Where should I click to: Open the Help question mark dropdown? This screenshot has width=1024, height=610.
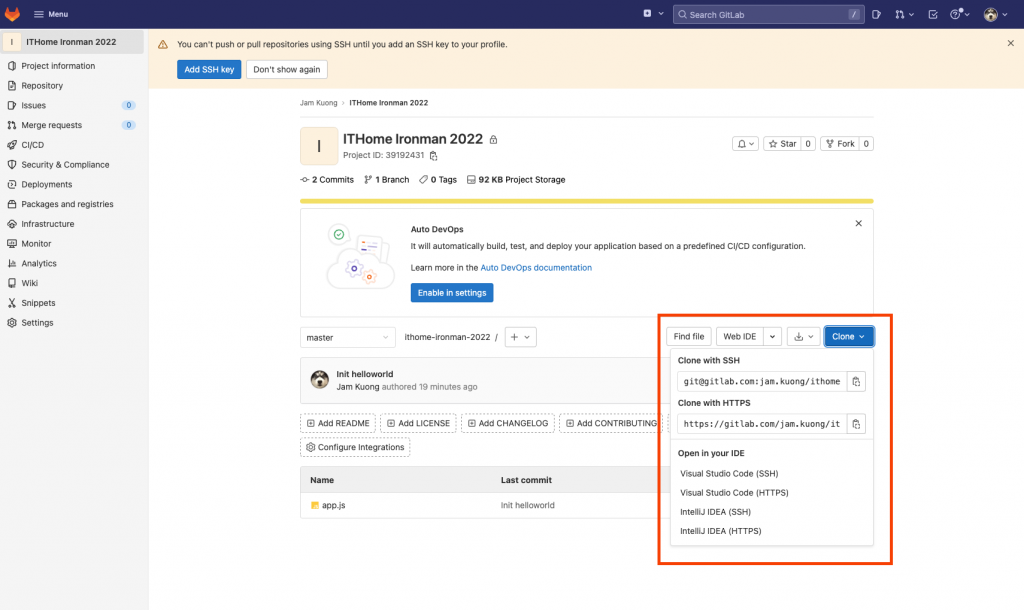point(959,14)
